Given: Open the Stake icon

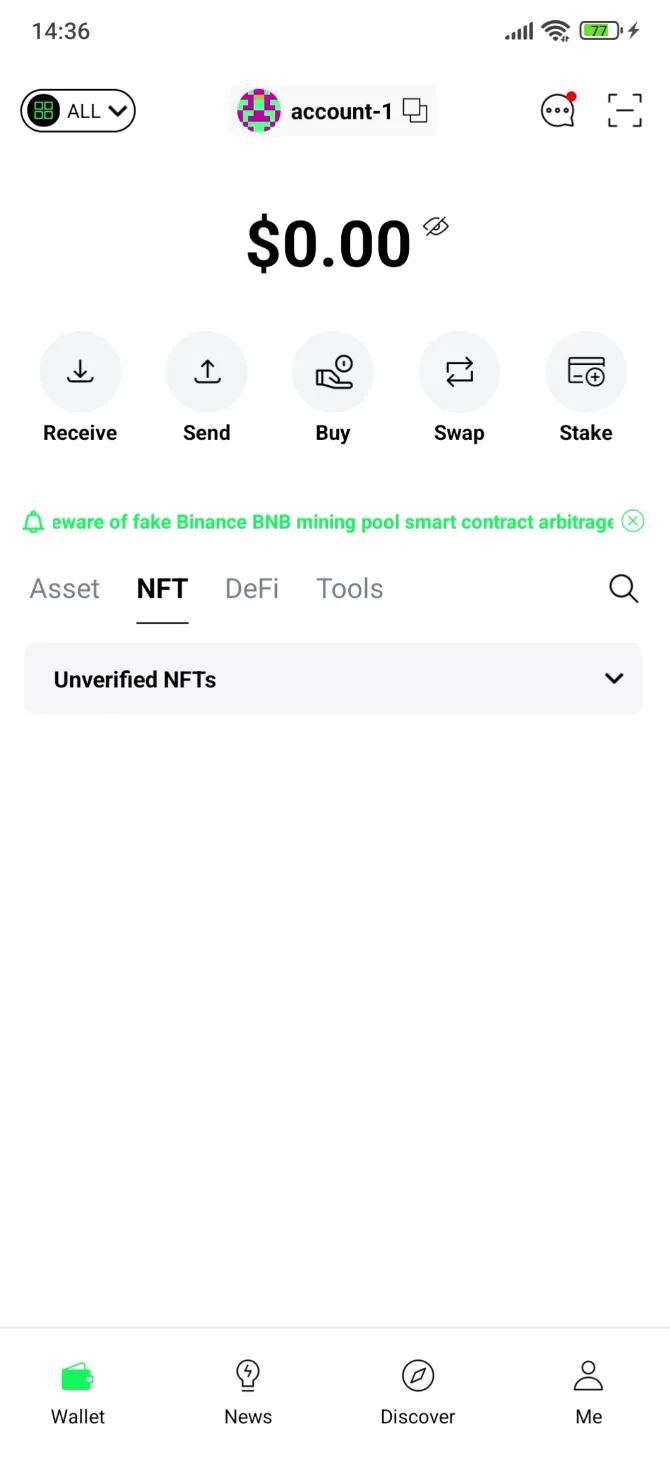Looking at the screenshot, I should pyautogui.click(x=586, y=372).
